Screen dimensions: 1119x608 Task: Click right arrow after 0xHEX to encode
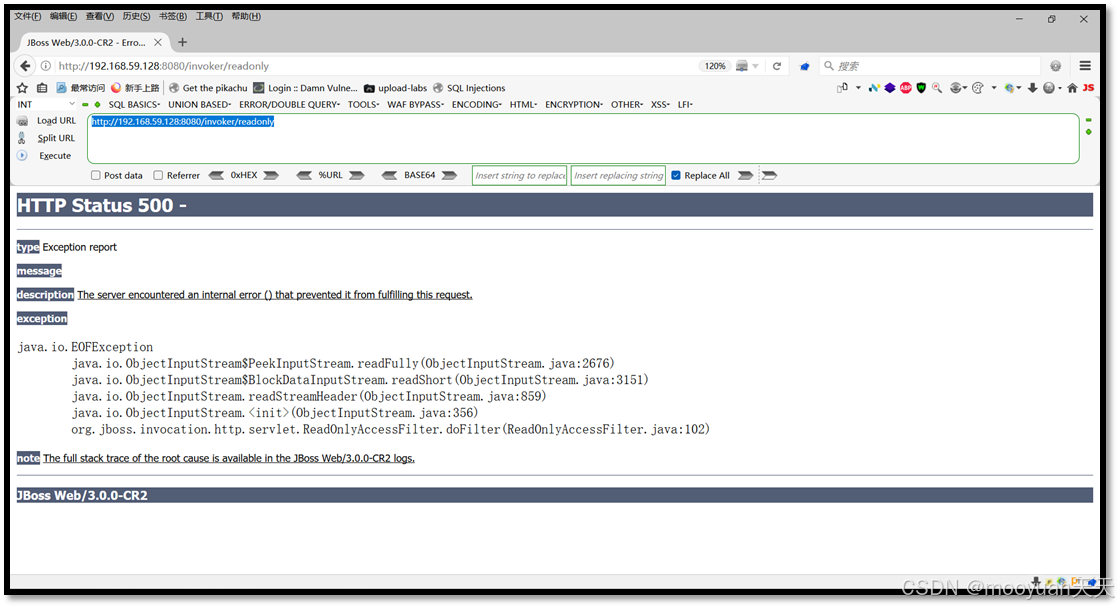271,176
